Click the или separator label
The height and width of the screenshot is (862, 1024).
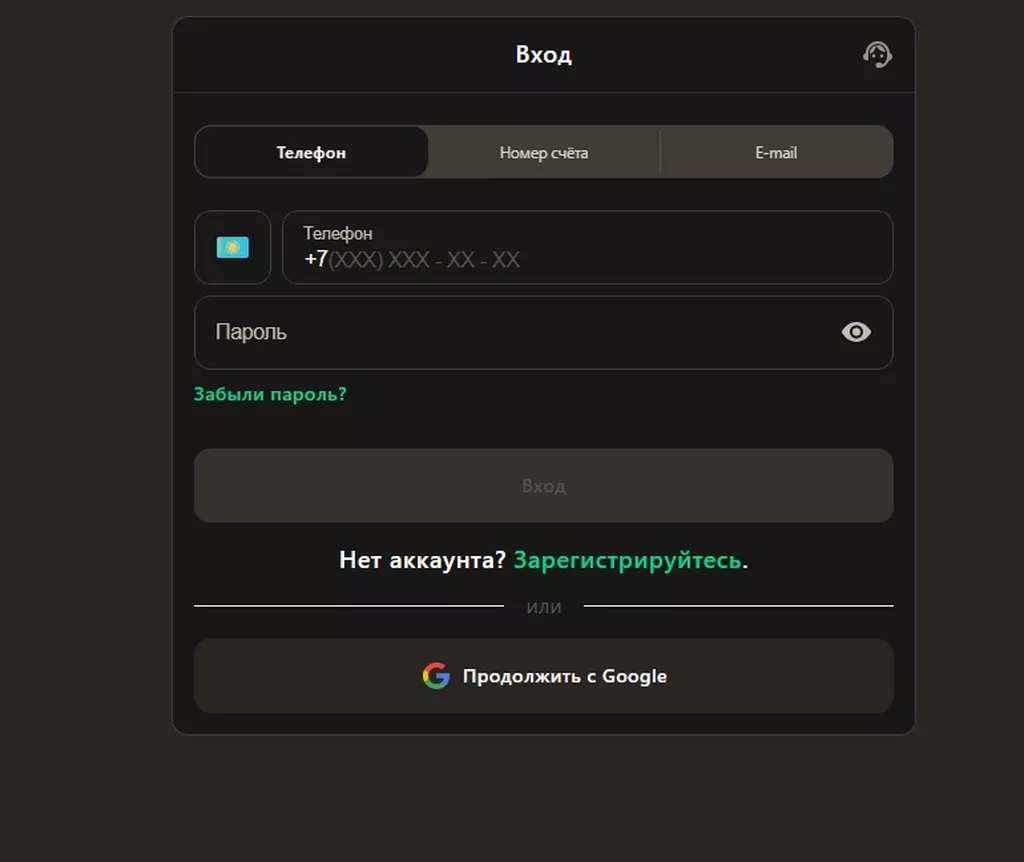tap(544, 607)
